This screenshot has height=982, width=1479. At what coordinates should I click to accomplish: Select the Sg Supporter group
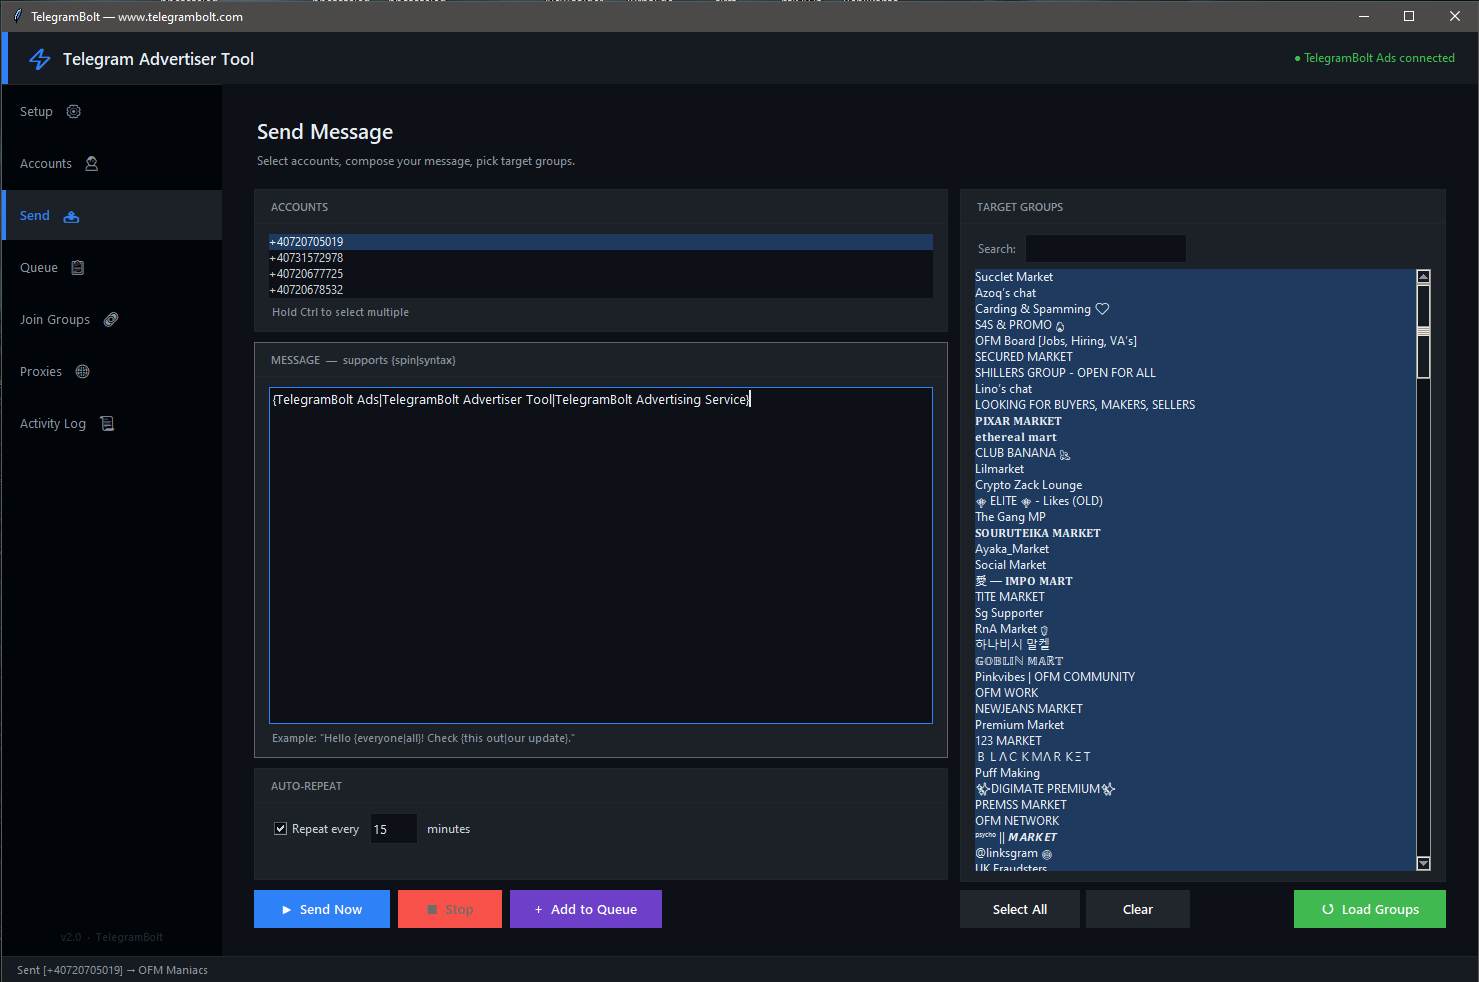click(1195, 613)
